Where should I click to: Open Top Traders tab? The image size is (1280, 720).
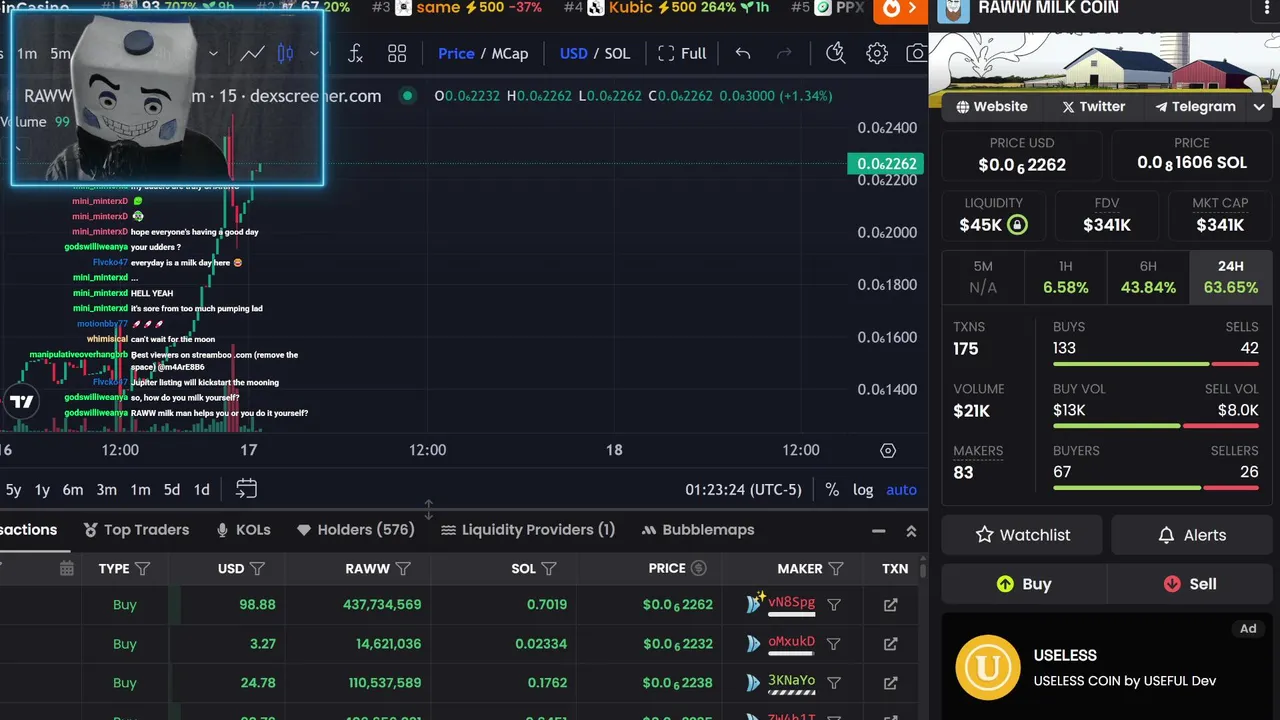pos(135,530)
